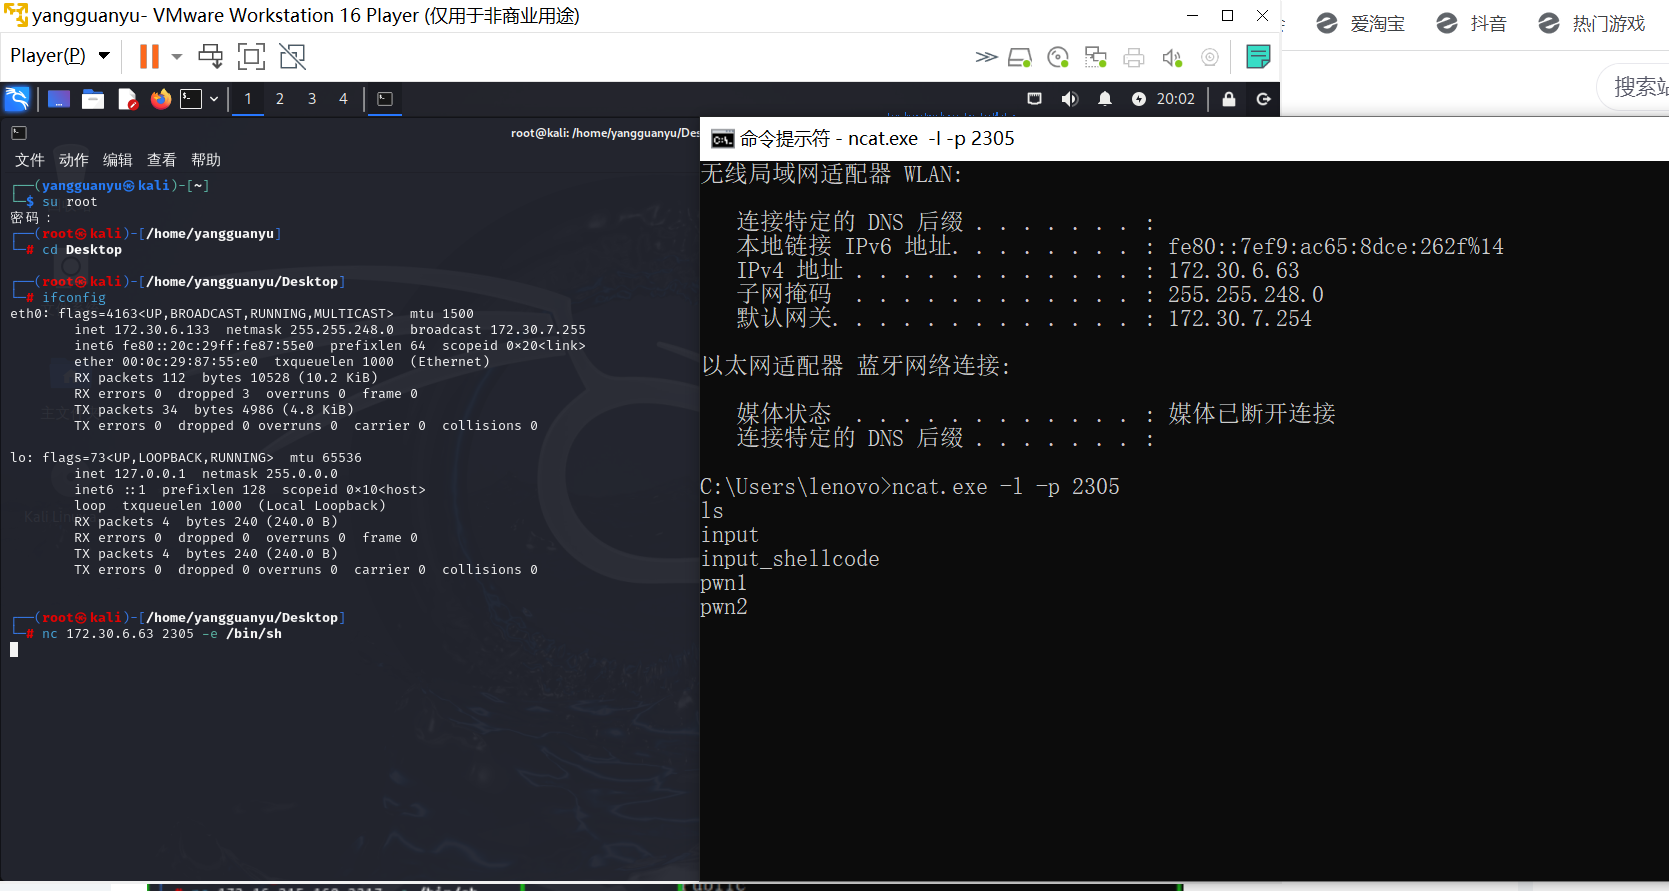The image size is (1669, 891).
Task: Open the file manager in Kali panel
Action: point(93,99)
